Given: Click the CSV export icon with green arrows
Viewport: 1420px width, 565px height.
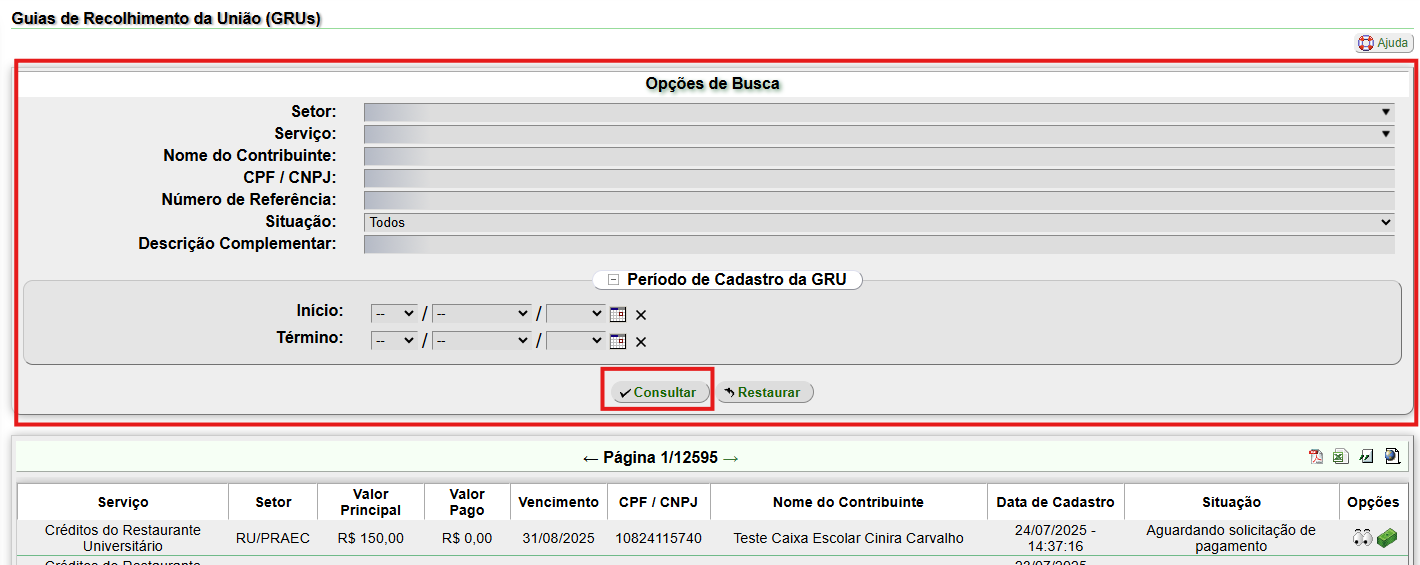Looking at the screenshot, I should (x=1366, y=457).
